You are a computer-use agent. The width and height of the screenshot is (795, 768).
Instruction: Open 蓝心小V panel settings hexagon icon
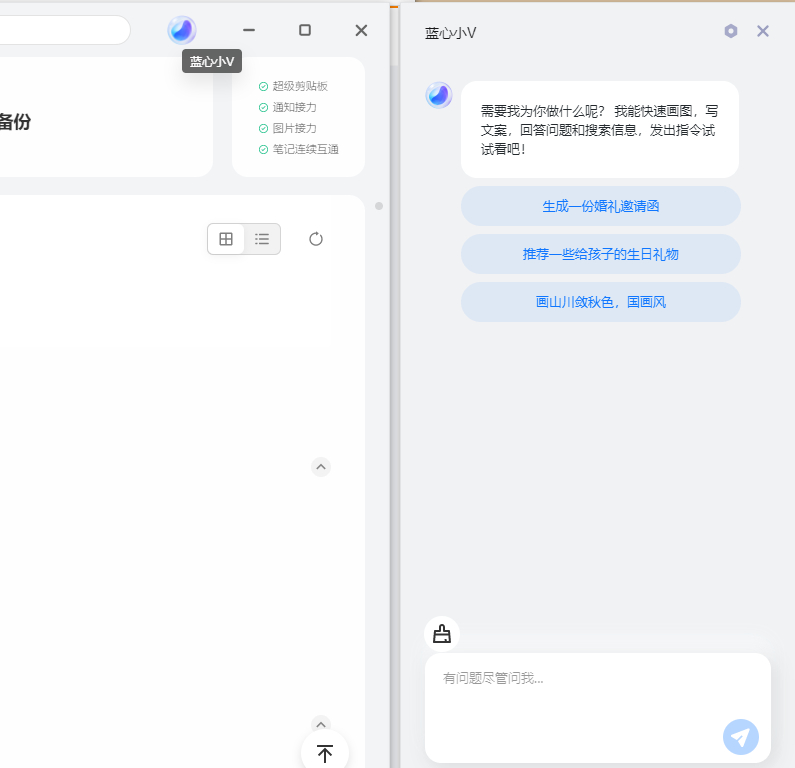(x=731, y=31)
